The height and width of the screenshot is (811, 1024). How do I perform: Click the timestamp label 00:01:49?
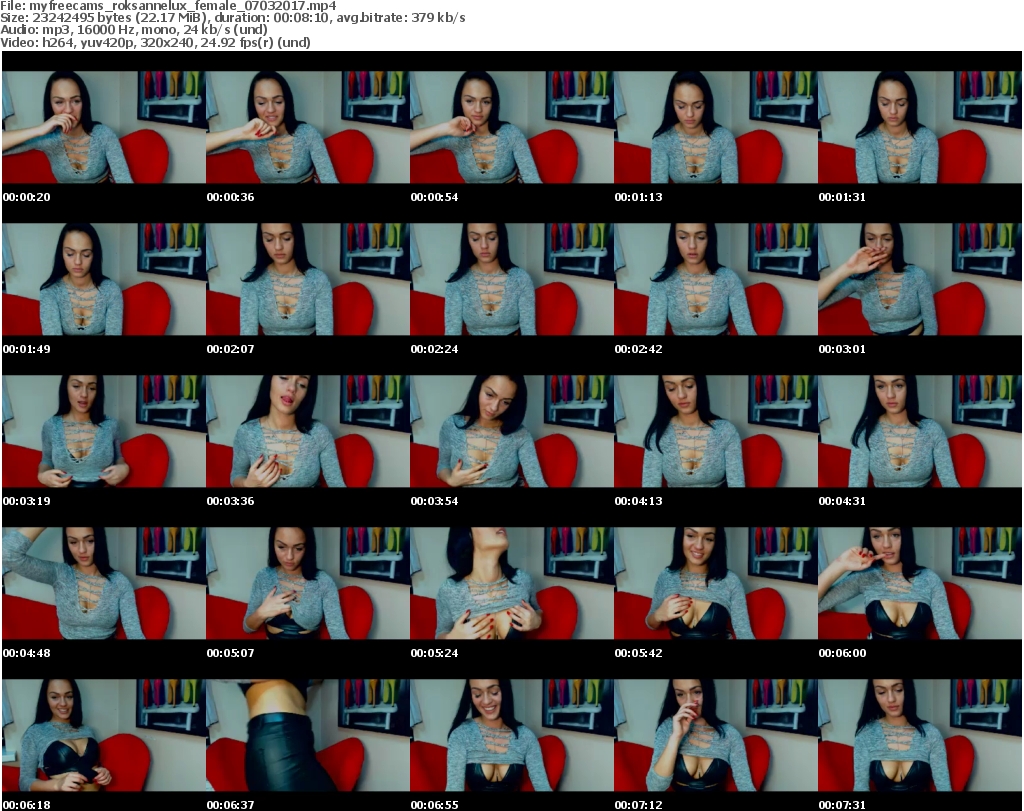point(27,349)
